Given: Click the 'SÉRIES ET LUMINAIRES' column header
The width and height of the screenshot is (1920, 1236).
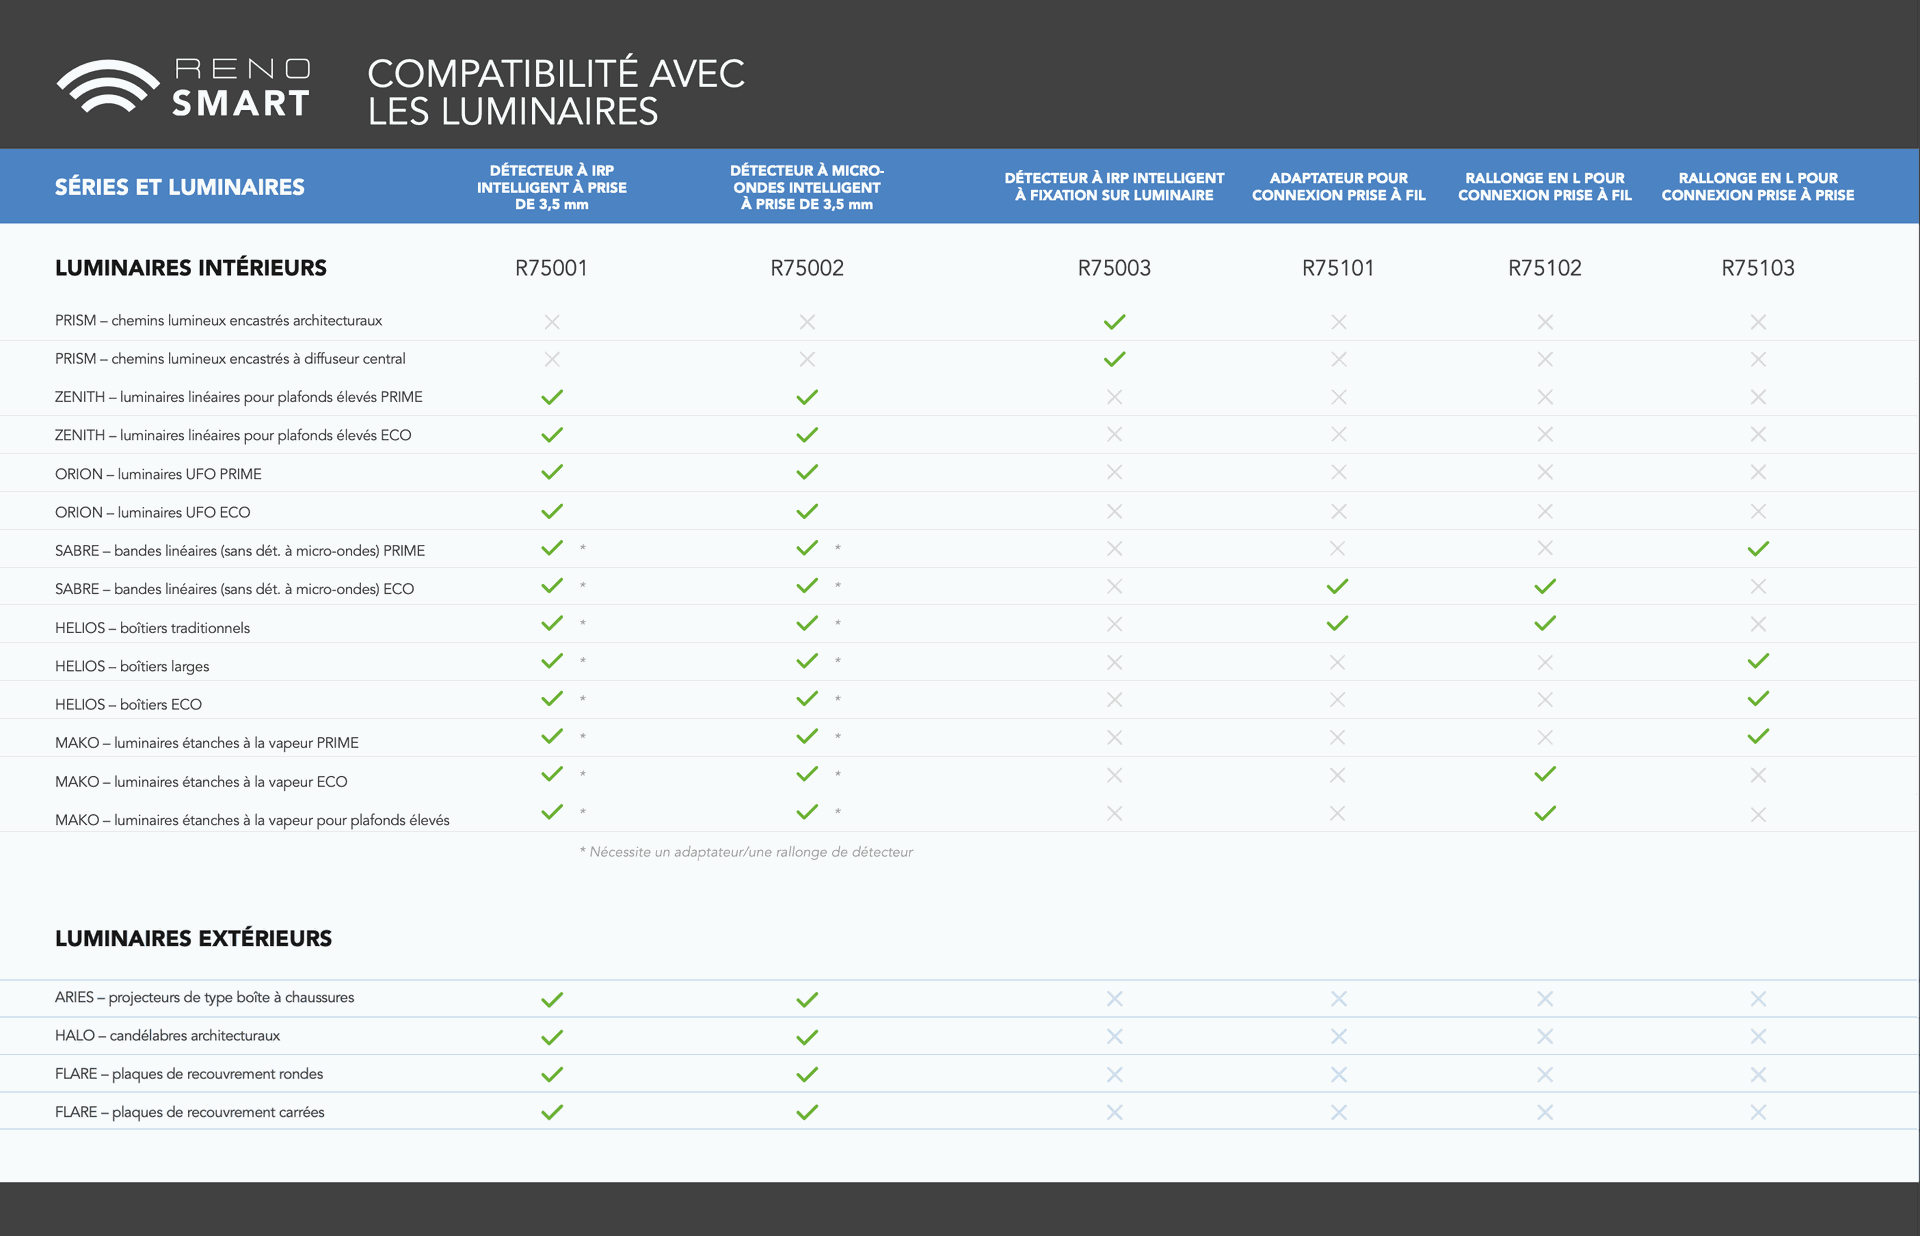Looking at the screenshot, I should 180,187.
